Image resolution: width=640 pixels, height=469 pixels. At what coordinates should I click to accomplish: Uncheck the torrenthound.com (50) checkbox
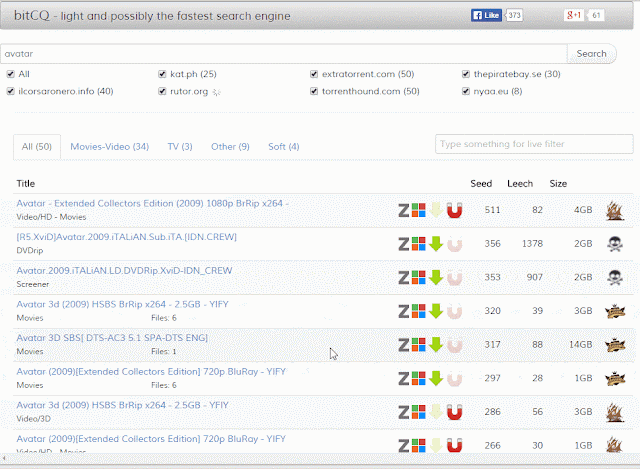(314, 91)
